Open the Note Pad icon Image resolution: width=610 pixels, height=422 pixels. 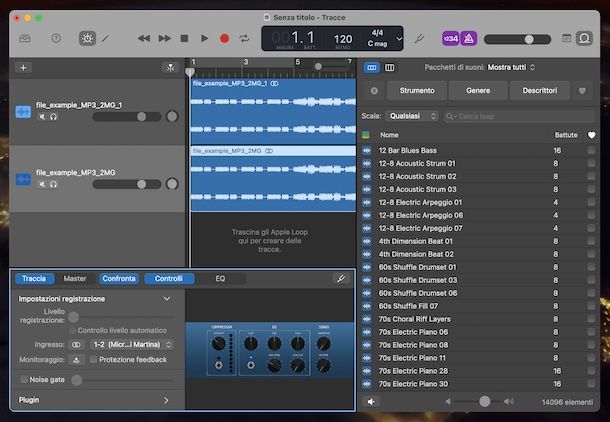coord(567,39)
